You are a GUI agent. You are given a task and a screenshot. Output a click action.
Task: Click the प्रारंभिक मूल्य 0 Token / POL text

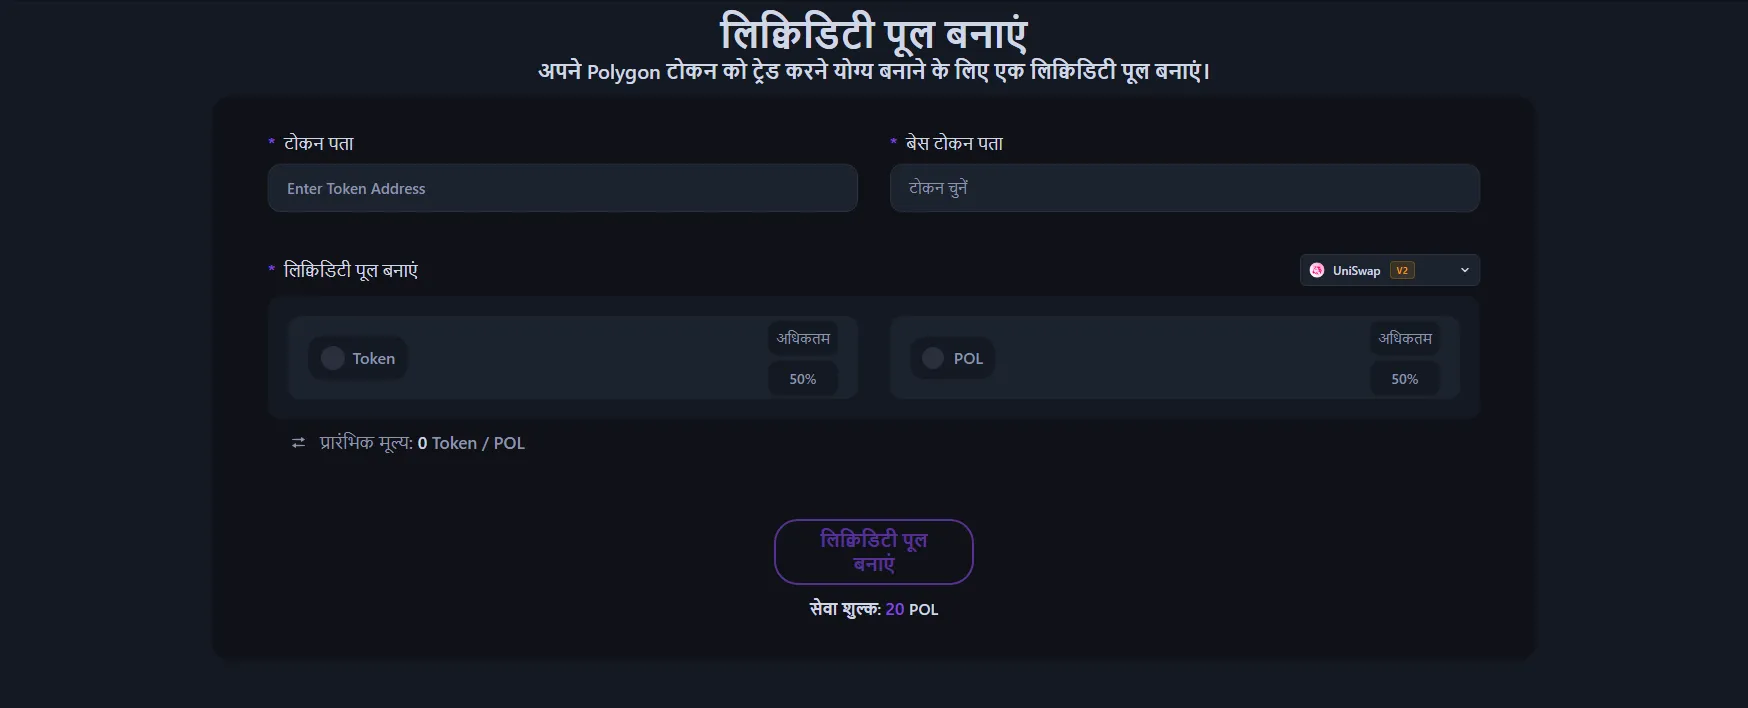[422, 443]
